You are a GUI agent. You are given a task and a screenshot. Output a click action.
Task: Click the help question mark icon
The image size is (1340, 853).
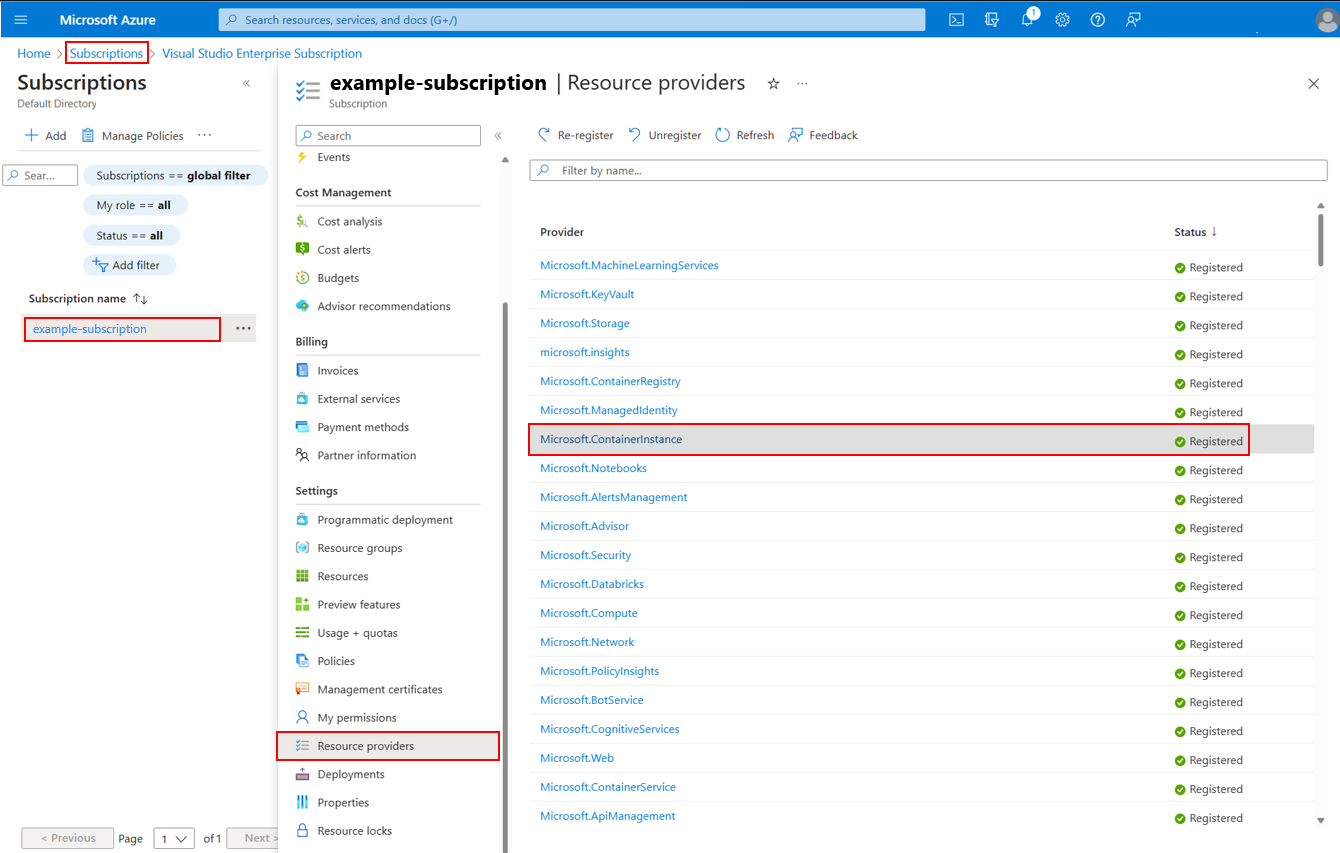pyautogui.click(x=1098, y=19)
